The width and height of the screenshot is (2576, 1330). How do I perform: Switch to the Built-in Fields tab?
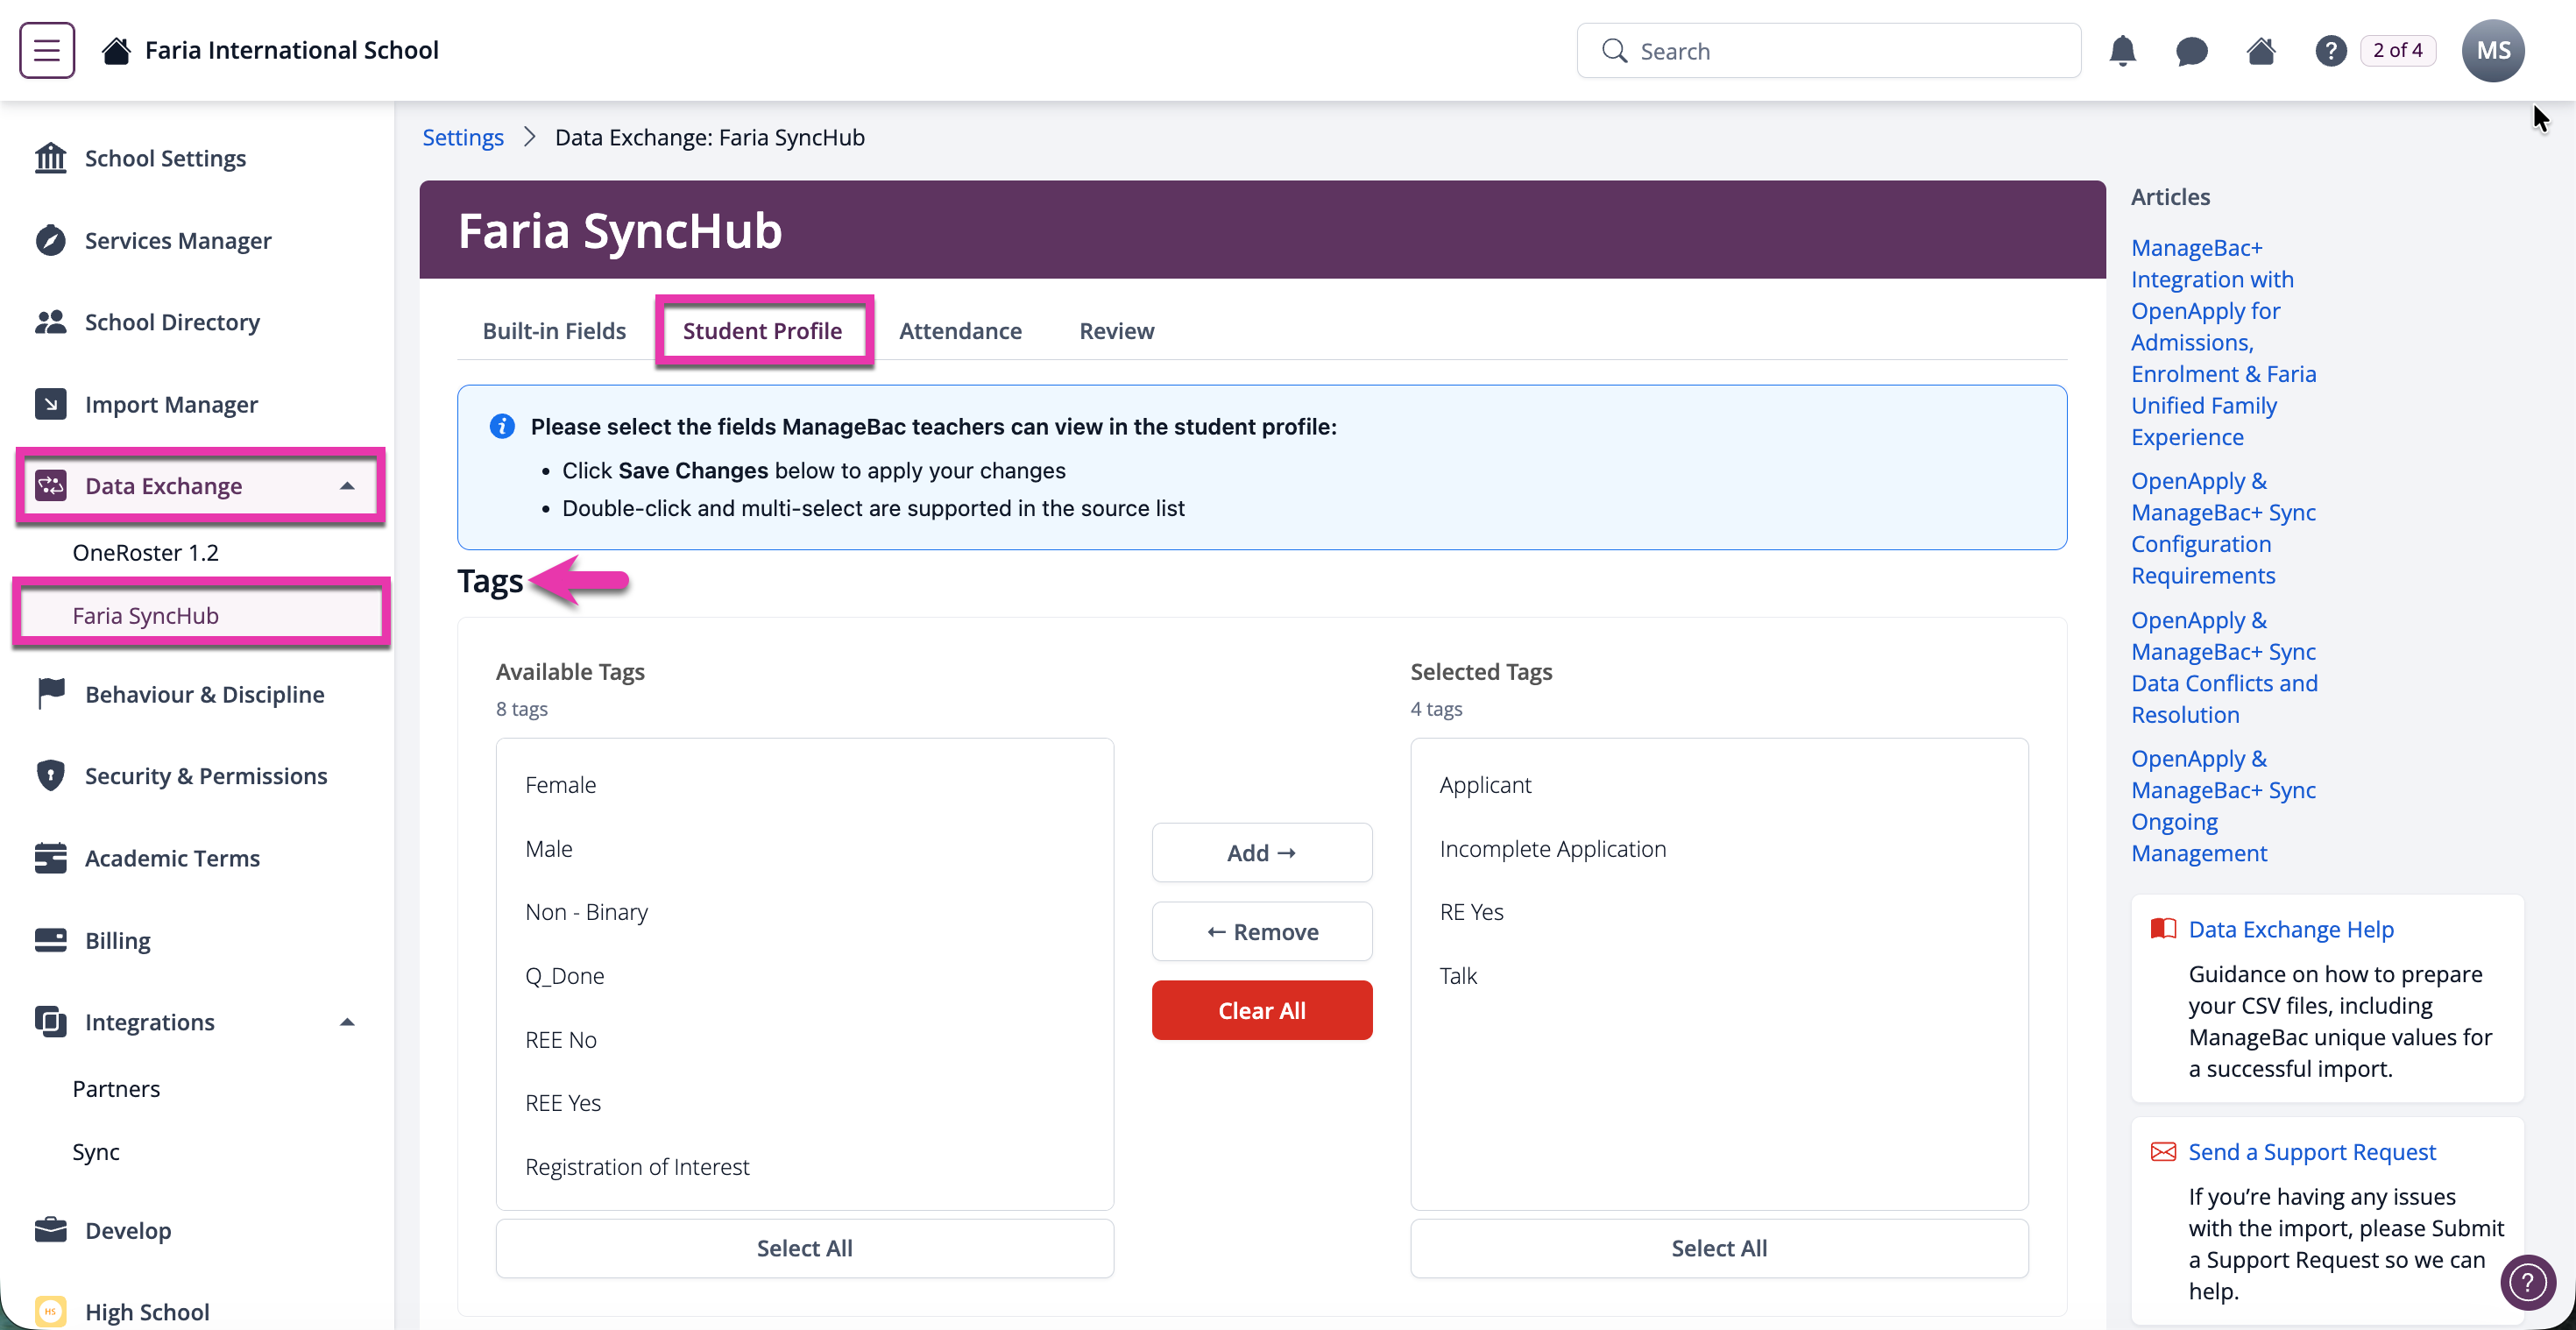pyautogui.click(x=554, y=331)
